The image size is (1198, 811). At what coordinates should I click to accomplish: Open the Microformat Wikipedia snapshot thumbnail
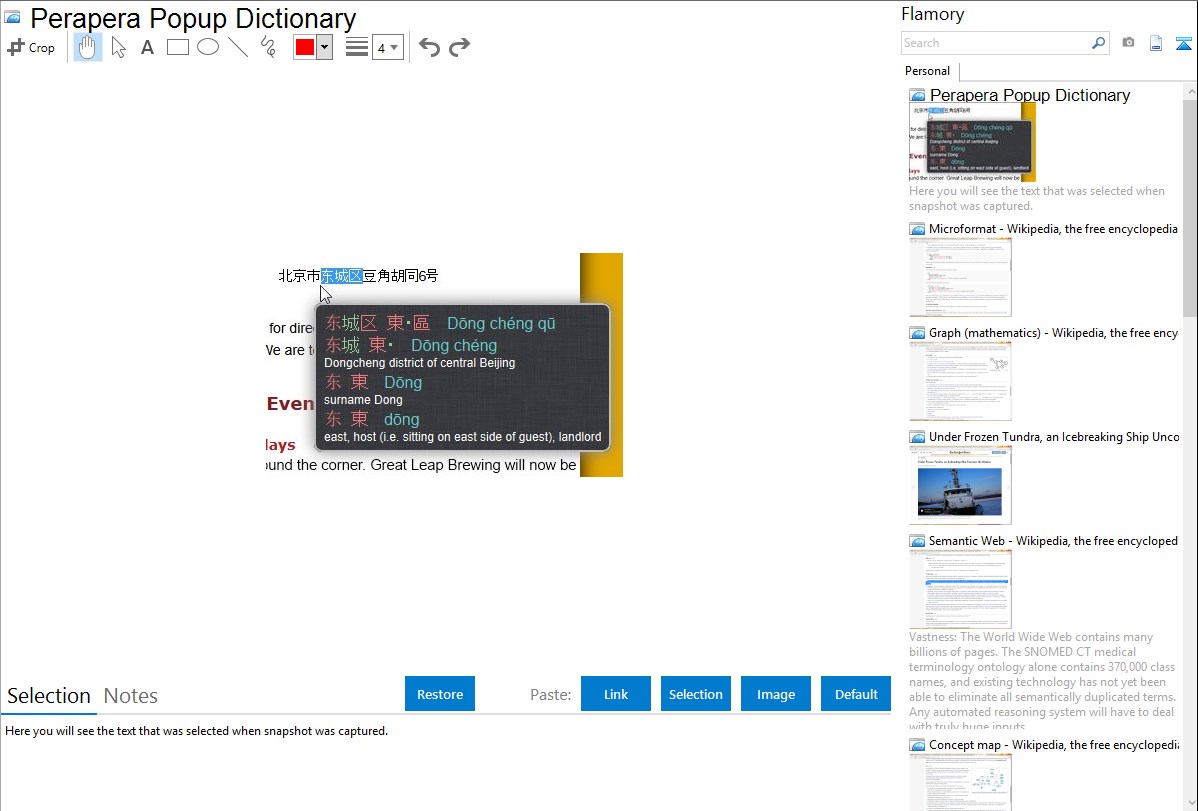960,277
